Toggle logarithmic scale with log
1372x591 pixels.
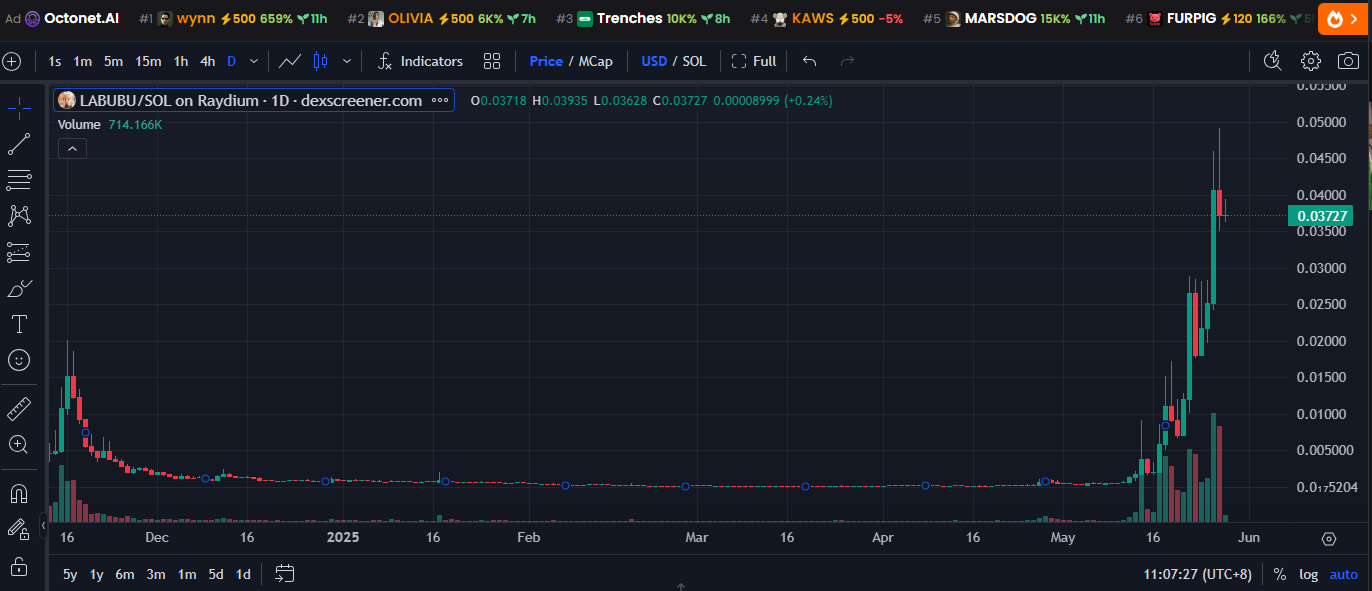click(x=1308, y=574)
